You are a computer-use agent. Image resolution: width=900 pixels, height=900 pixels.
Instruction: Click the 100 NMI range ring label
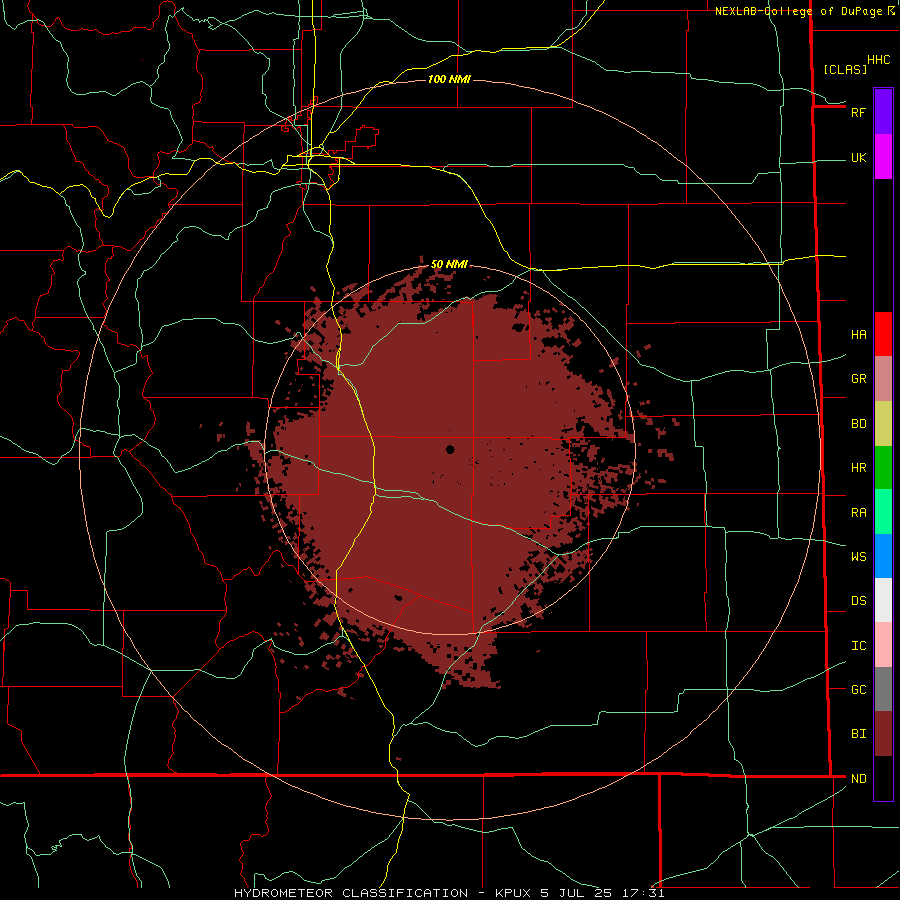[449, 79]
